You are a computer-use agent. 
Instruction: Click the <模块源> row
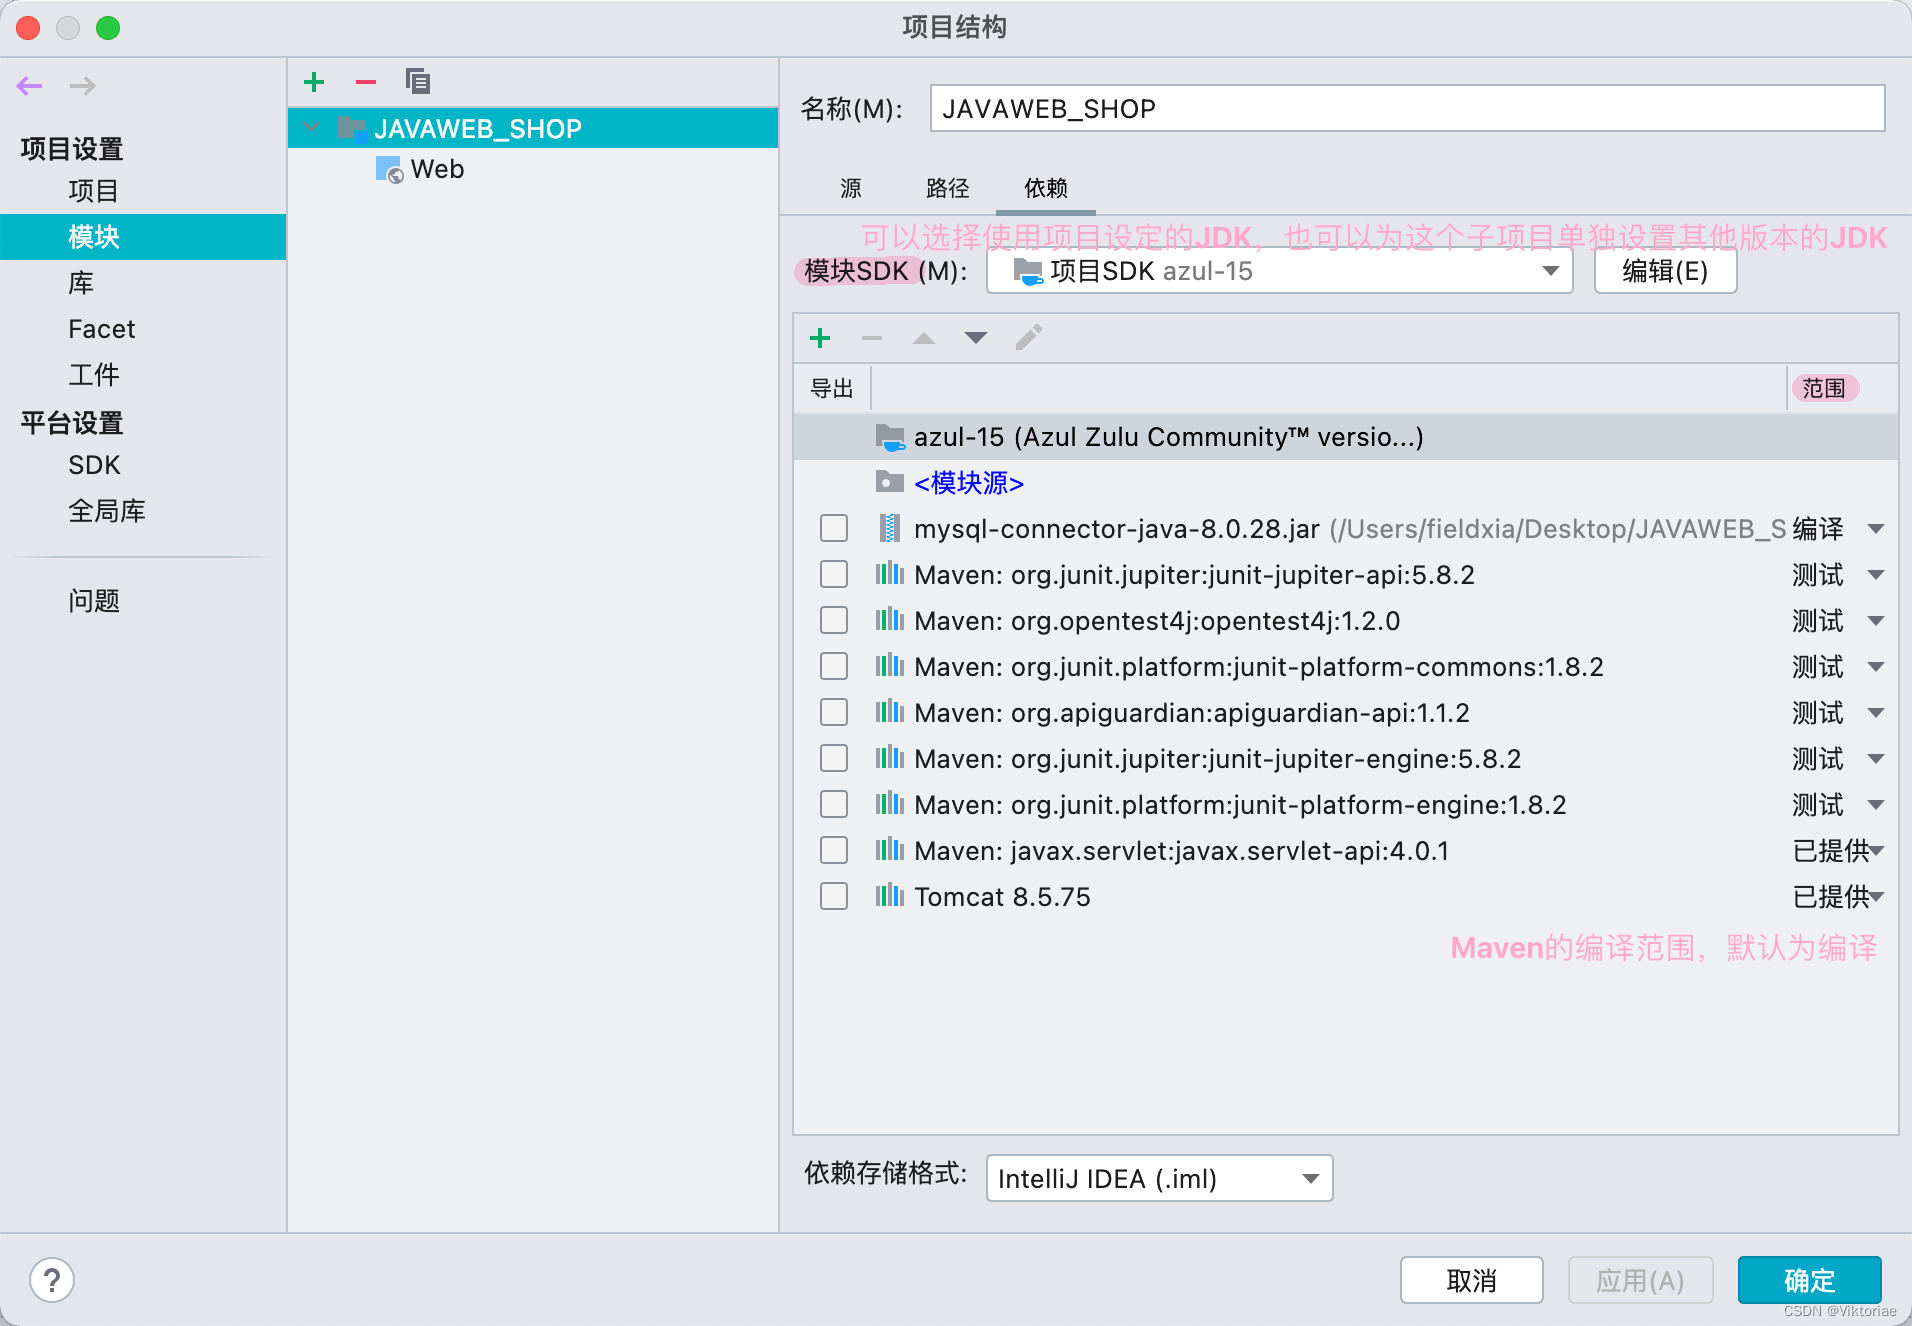point(1346,483)
